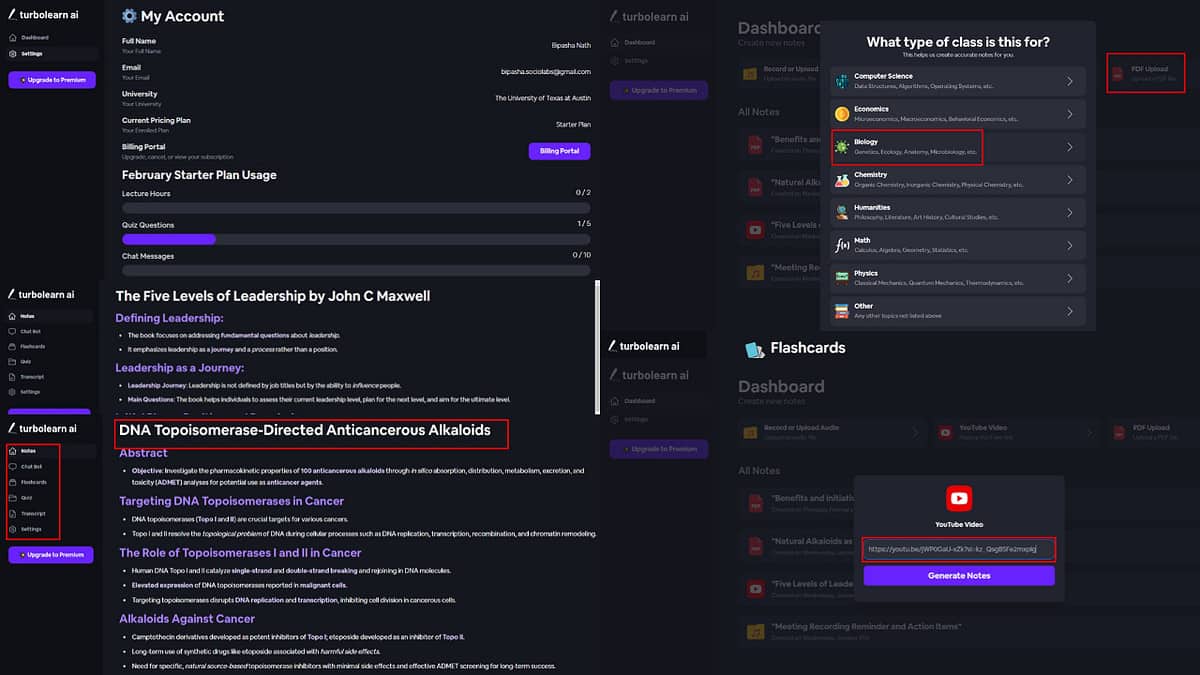The height and width of the screenshot is (675, 1200).
Task: Click Transcript page icon in DNA Topoisomerase notes sidebar
Action: point(12,513)
